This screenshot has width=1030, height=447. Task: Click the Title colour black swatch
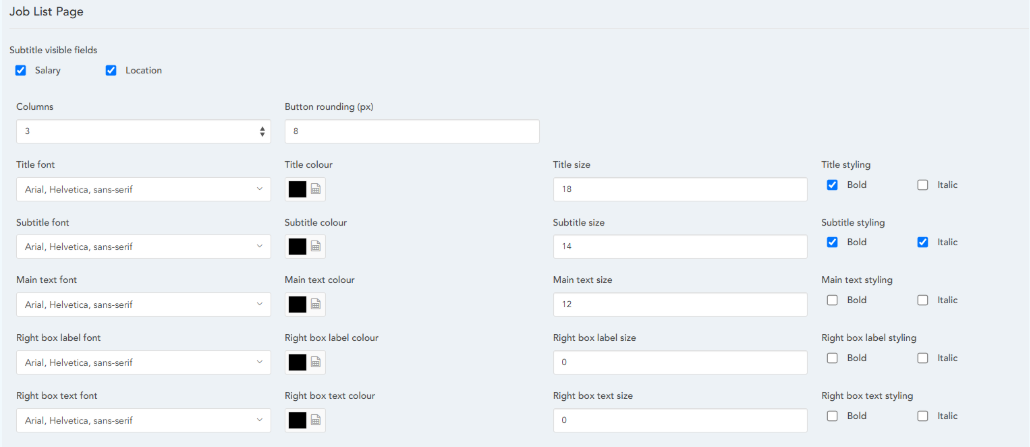tap(297, 189)
